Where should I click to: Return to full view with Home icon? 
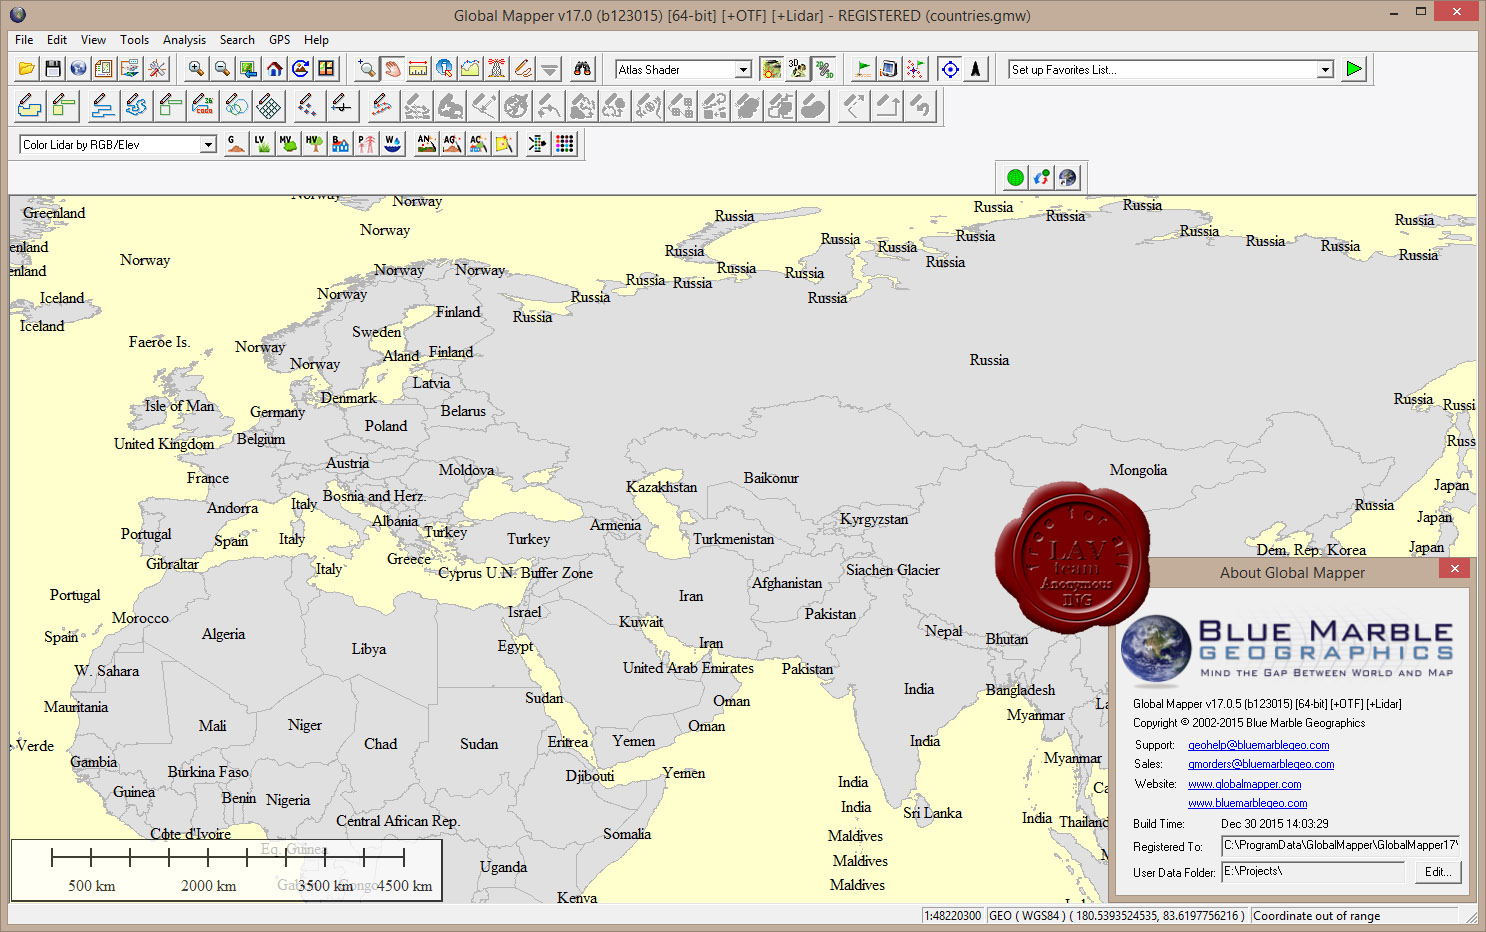point(274,69)
